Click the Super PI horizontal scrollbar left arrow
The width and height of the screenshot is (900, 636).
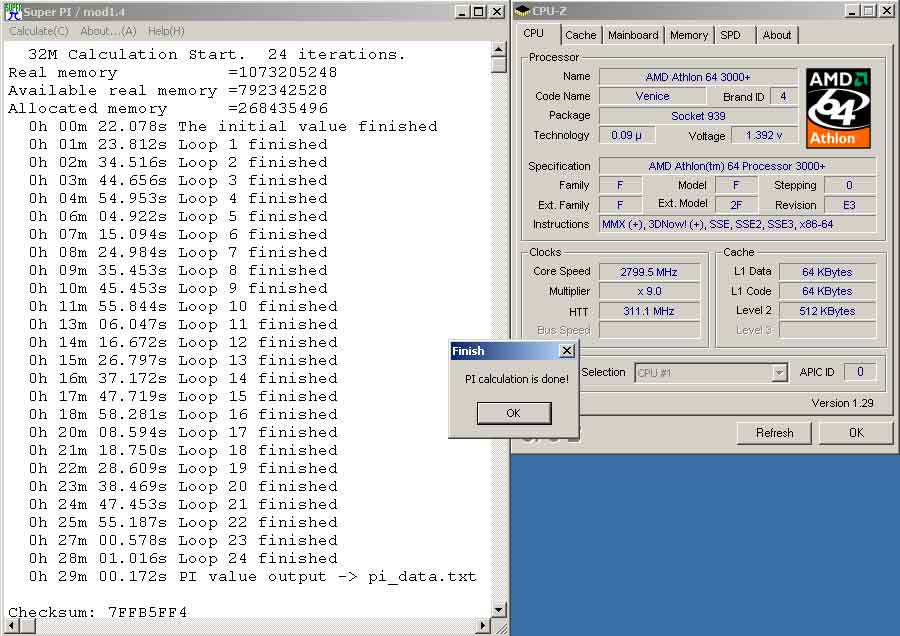[x=10, y=626]
